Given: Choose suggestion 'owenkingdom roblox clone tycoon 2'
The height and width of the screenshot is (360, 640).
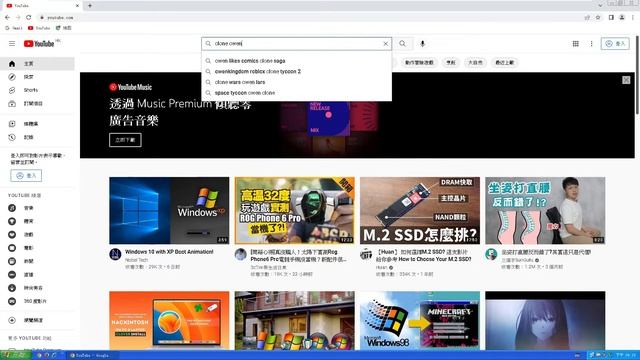Looking at the screenshot, I should (296, 71).
